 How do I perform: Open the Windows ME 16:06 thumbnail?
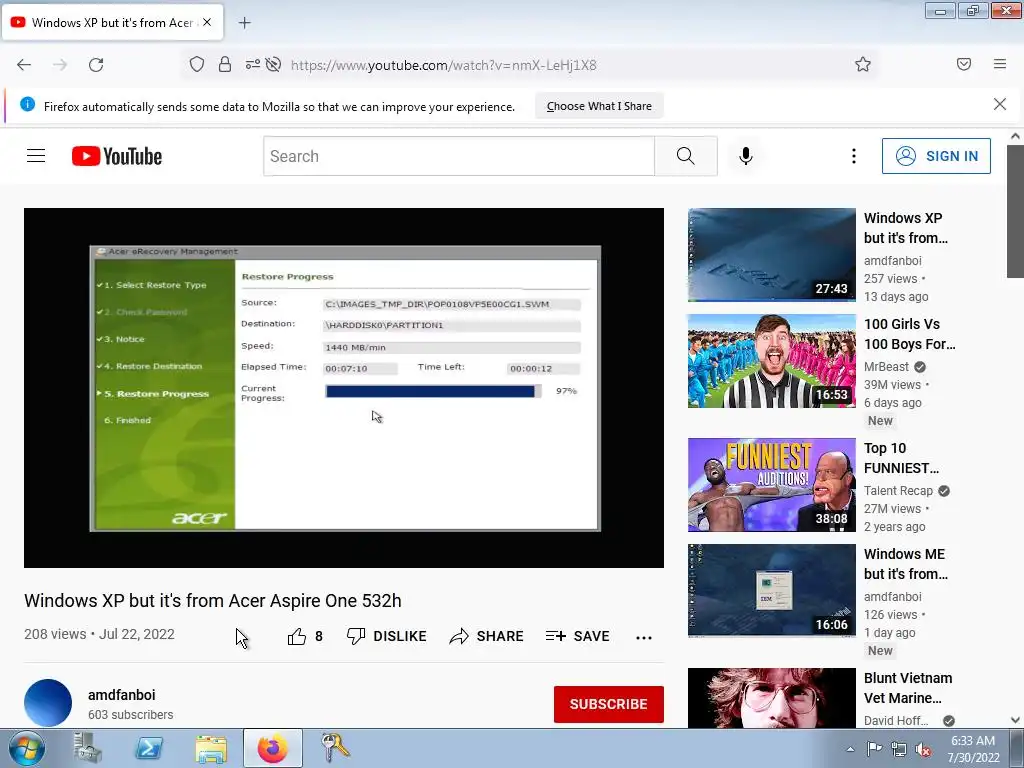click(771, 590)
